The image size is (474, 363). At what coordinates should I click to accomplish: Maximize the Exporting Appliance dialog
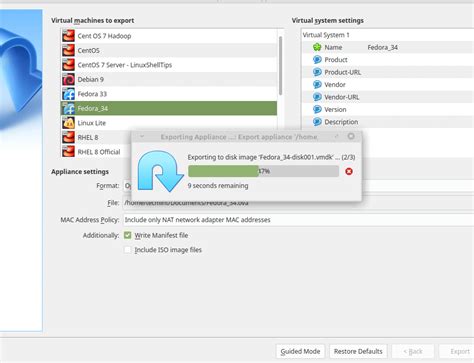coord(336,136)
